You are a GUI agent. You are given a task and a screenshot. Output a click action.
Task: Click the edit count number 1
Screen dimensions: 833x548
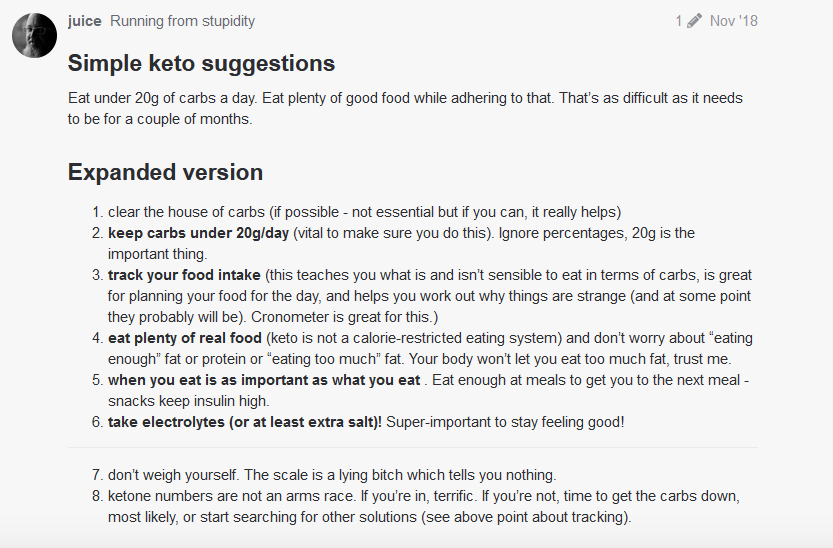pyautogui.click(x=679, y=21)
